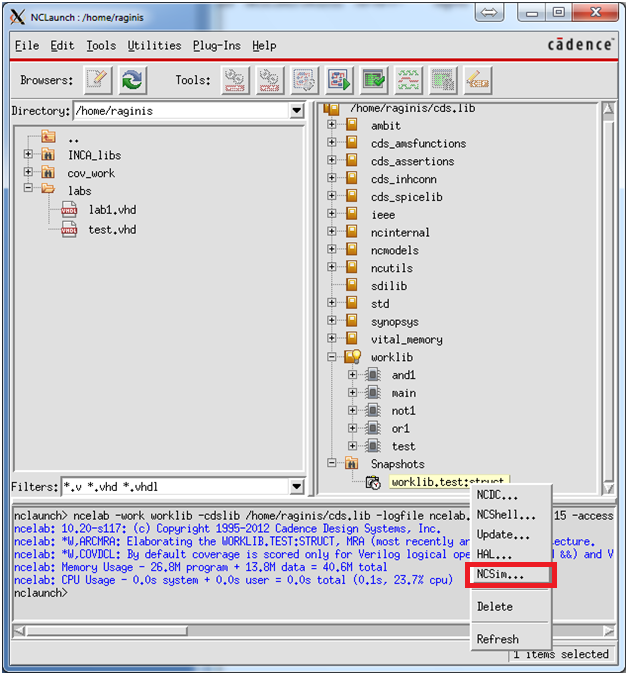Viewport: 628px width, 675px height.
Task: Click the main design unit chip icon
Action: coord(372,393)
